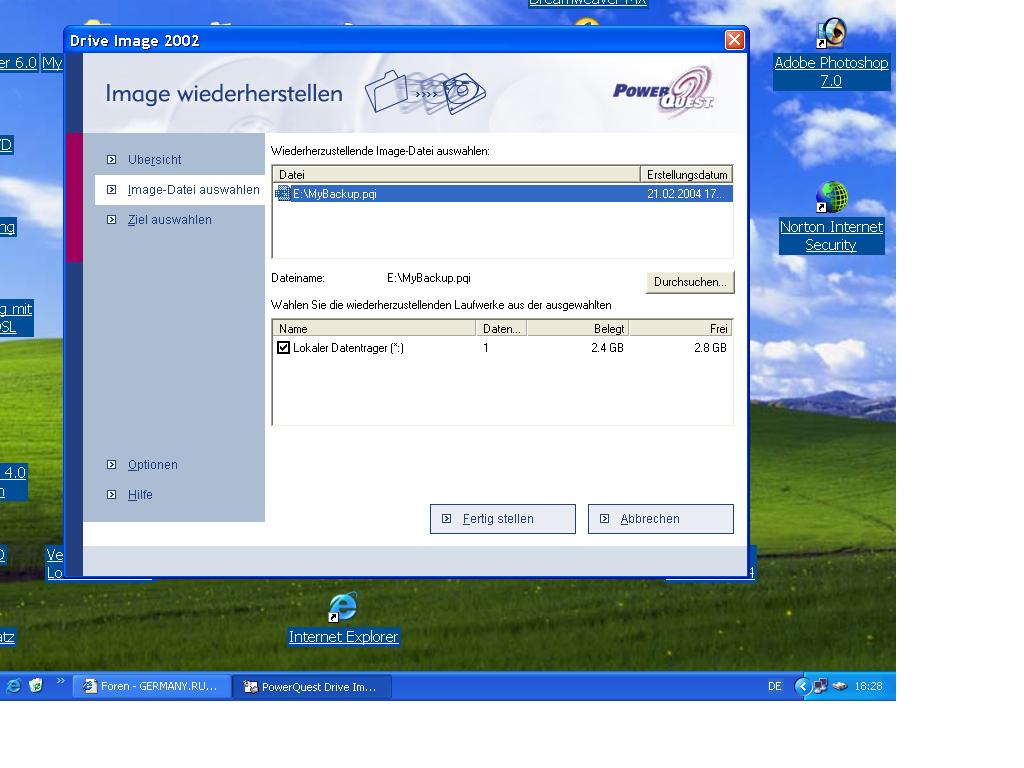Screen dimensions: 1024x768
Task: Go to Ziel auswählen step
Action: [x=169, y=220]
